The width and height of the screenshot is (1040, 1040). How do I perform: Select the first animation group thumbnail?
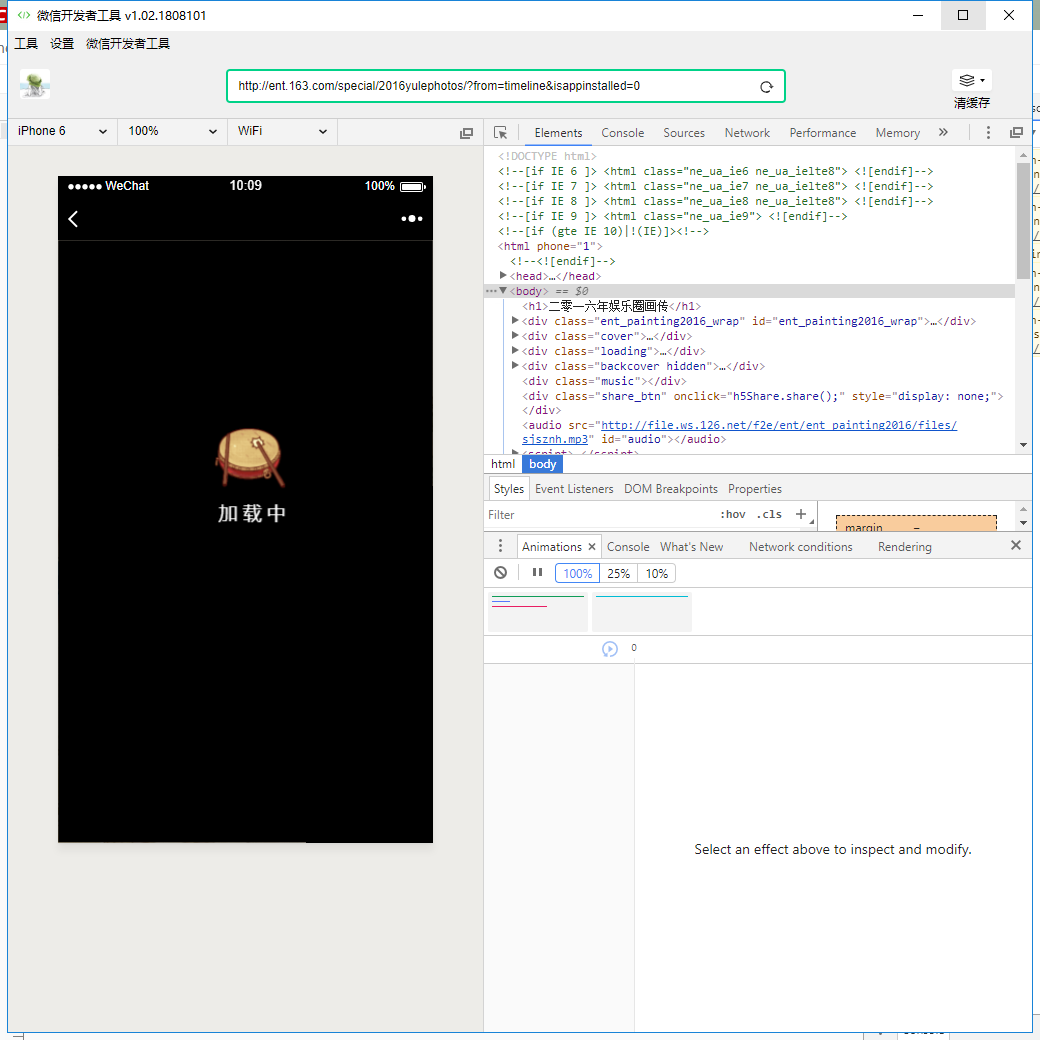pyautogui.click(x=538, y=612)
